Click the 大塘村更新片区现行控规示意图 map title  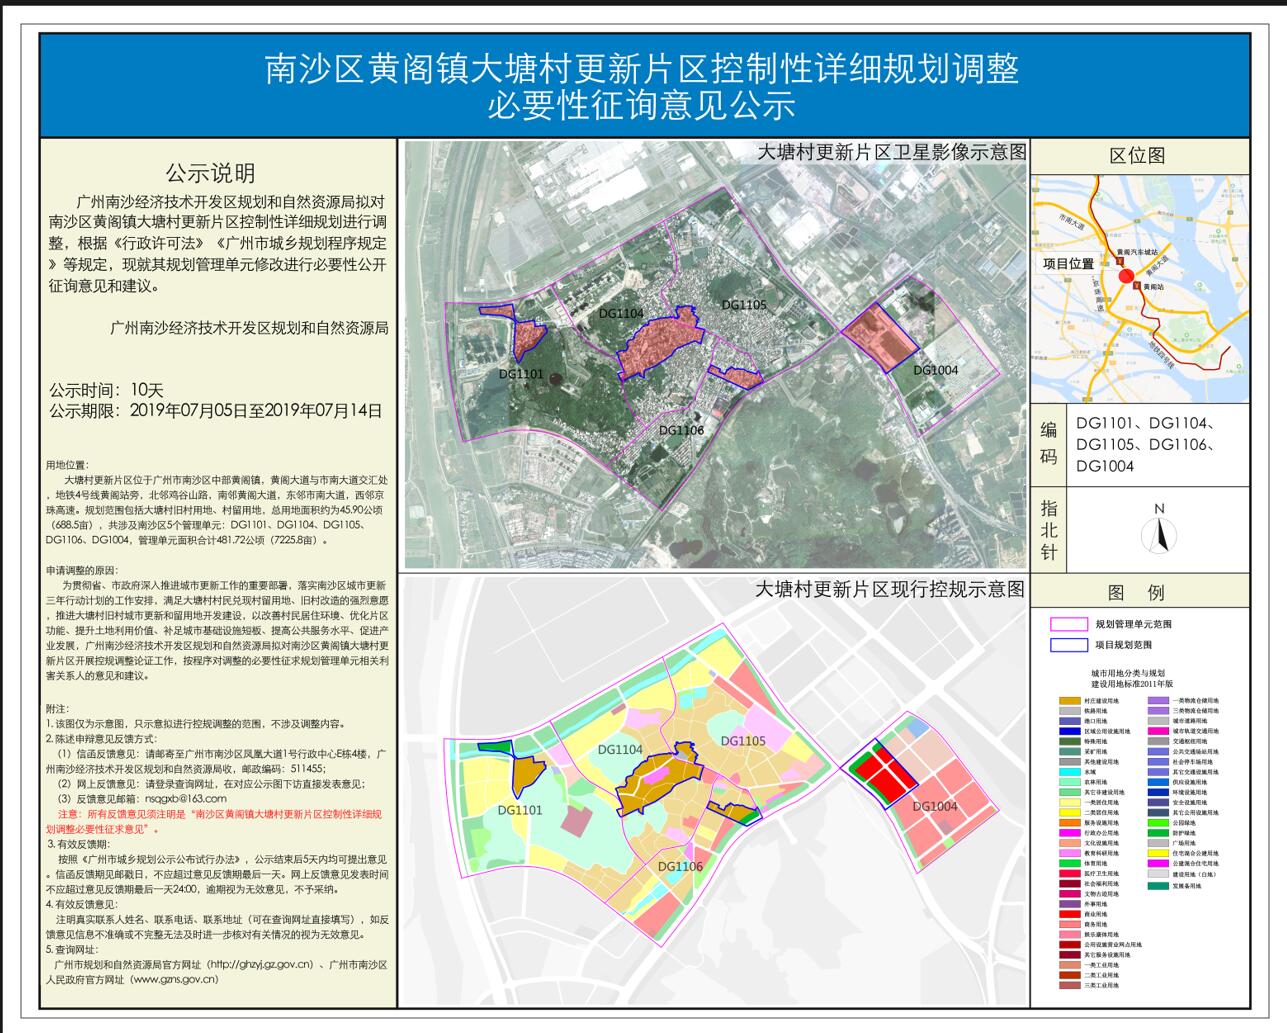(x=889, y=587)
